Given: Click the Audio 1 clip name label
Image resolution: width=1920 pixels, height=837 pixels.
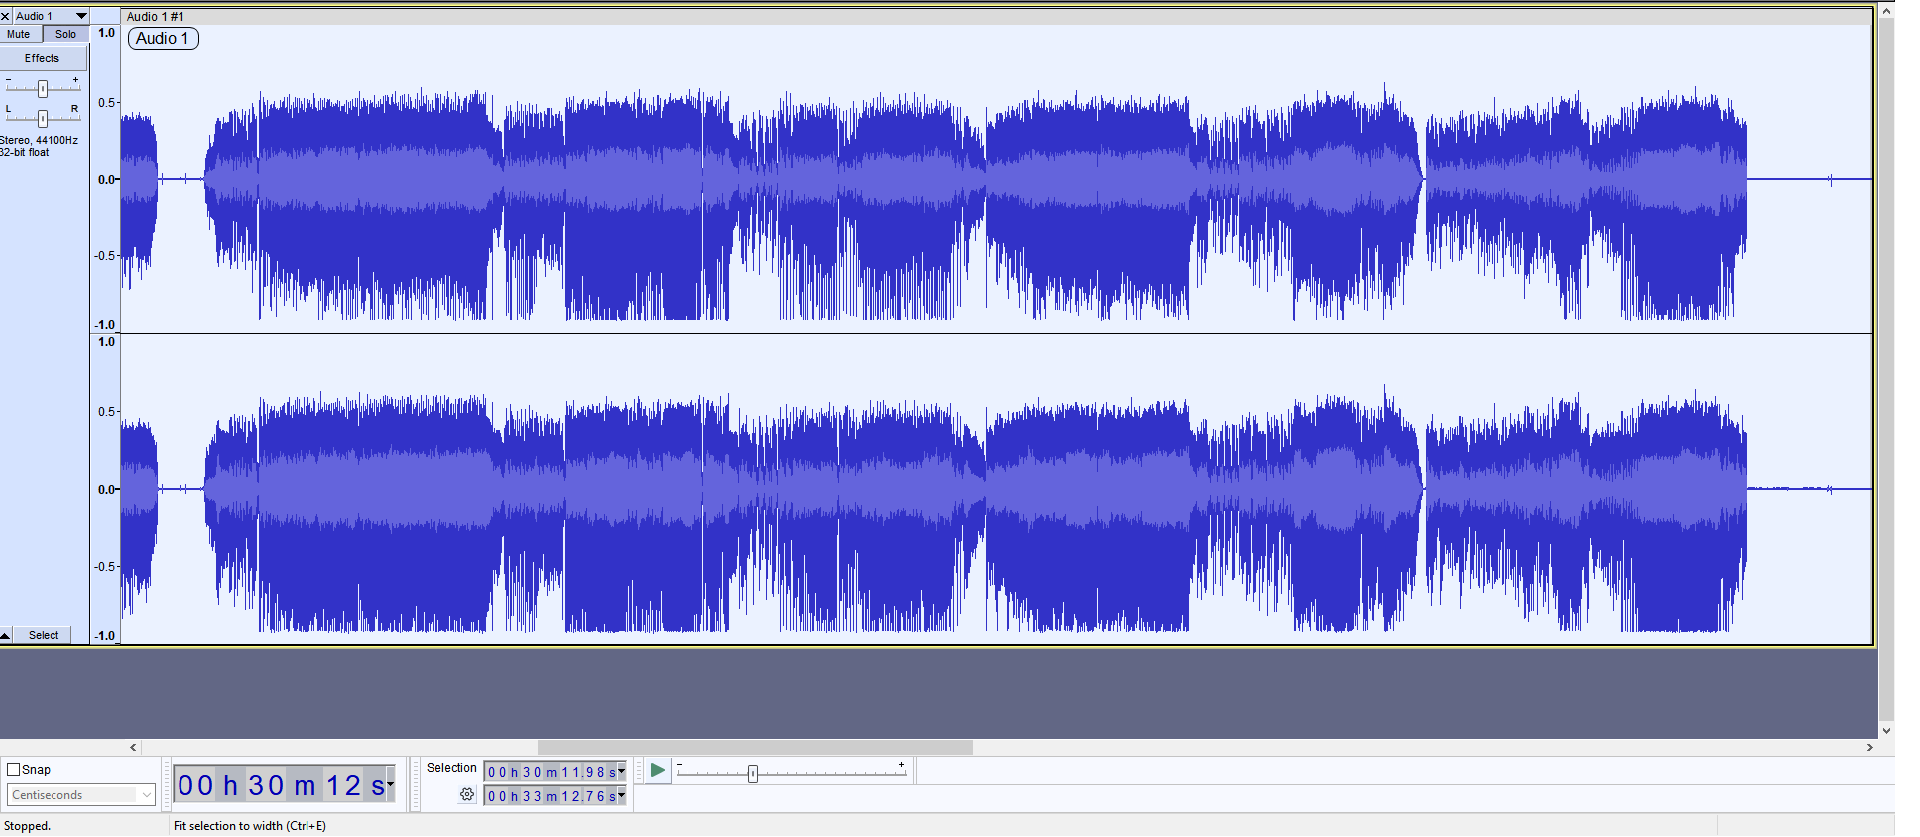Looking at the screenshot, I should pyautogui.click(x=163, y=39).
